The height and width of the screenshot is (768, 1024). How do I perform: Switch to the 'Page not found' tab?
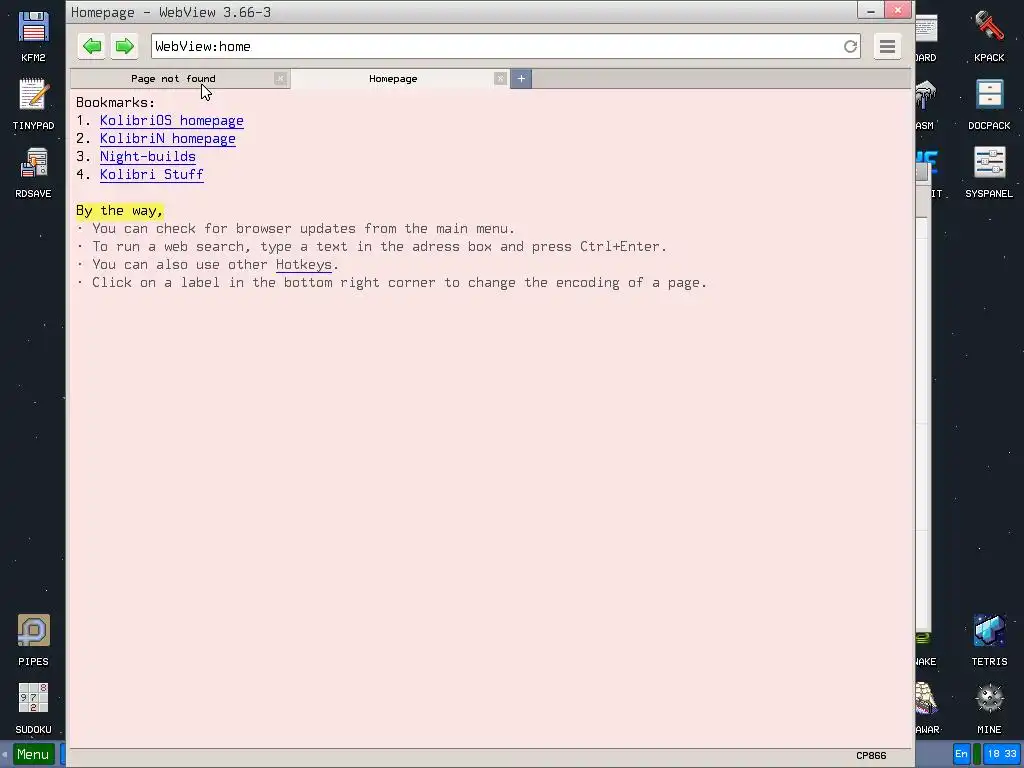pyautogui.click(x=173, y=79)
